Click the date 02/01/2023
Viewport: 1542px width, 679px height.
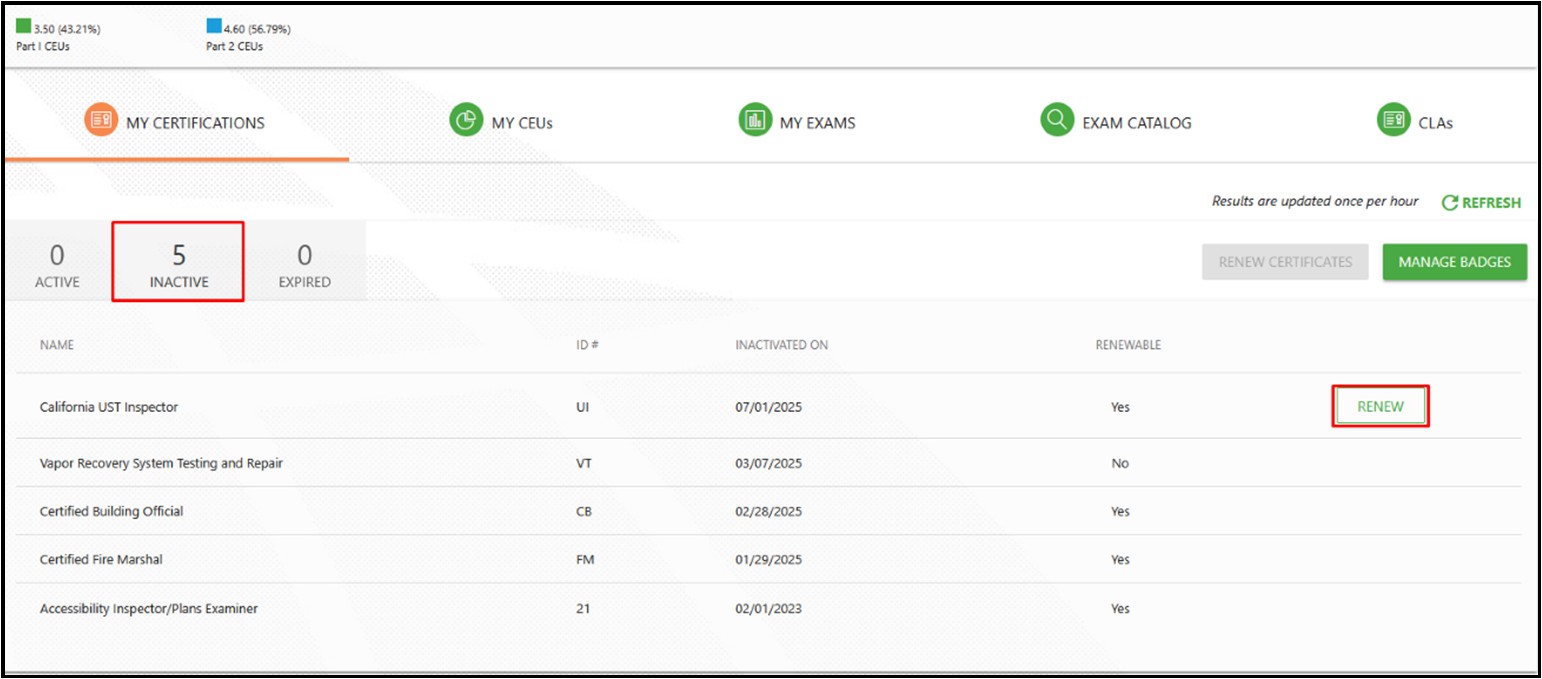(x=769, y=608)
